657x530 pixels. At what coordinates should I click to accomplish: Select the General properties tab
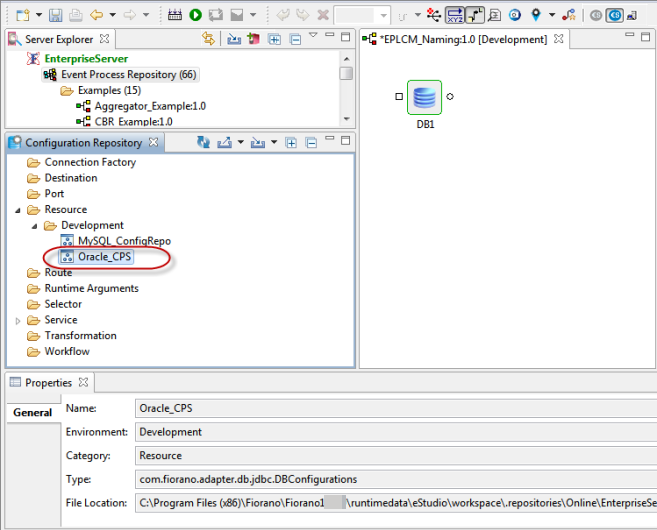32,413
